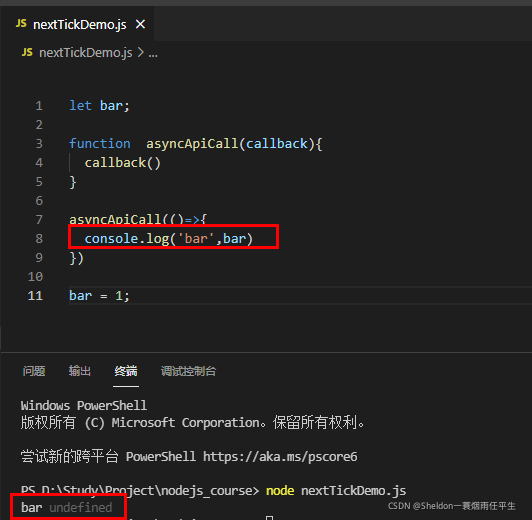Click the asyncApiCall function name definition
Viewport: 532px width, 520px height.
point(192,143)
